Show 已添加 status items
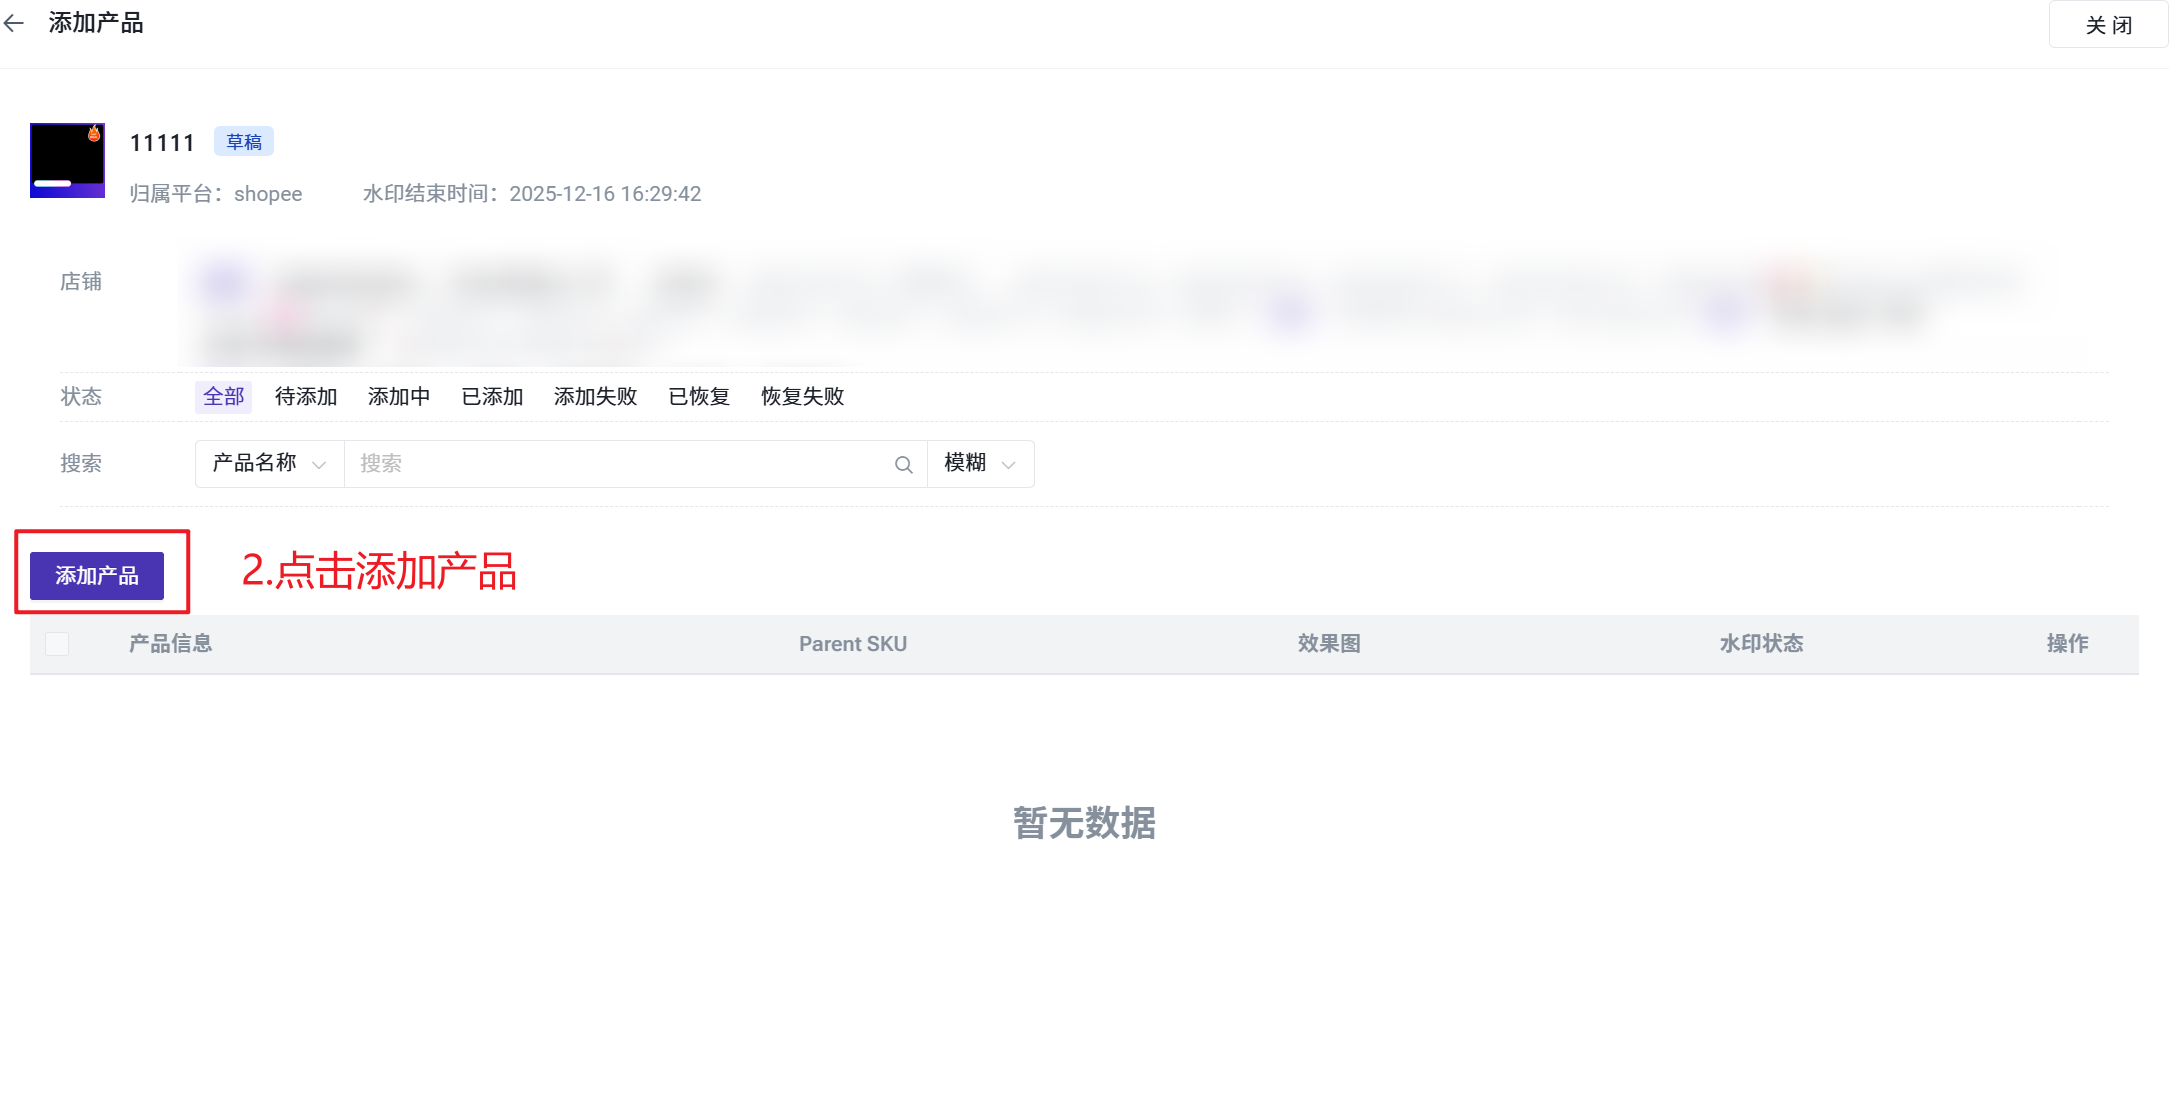2169x1096 pixels. pos(492,397)
